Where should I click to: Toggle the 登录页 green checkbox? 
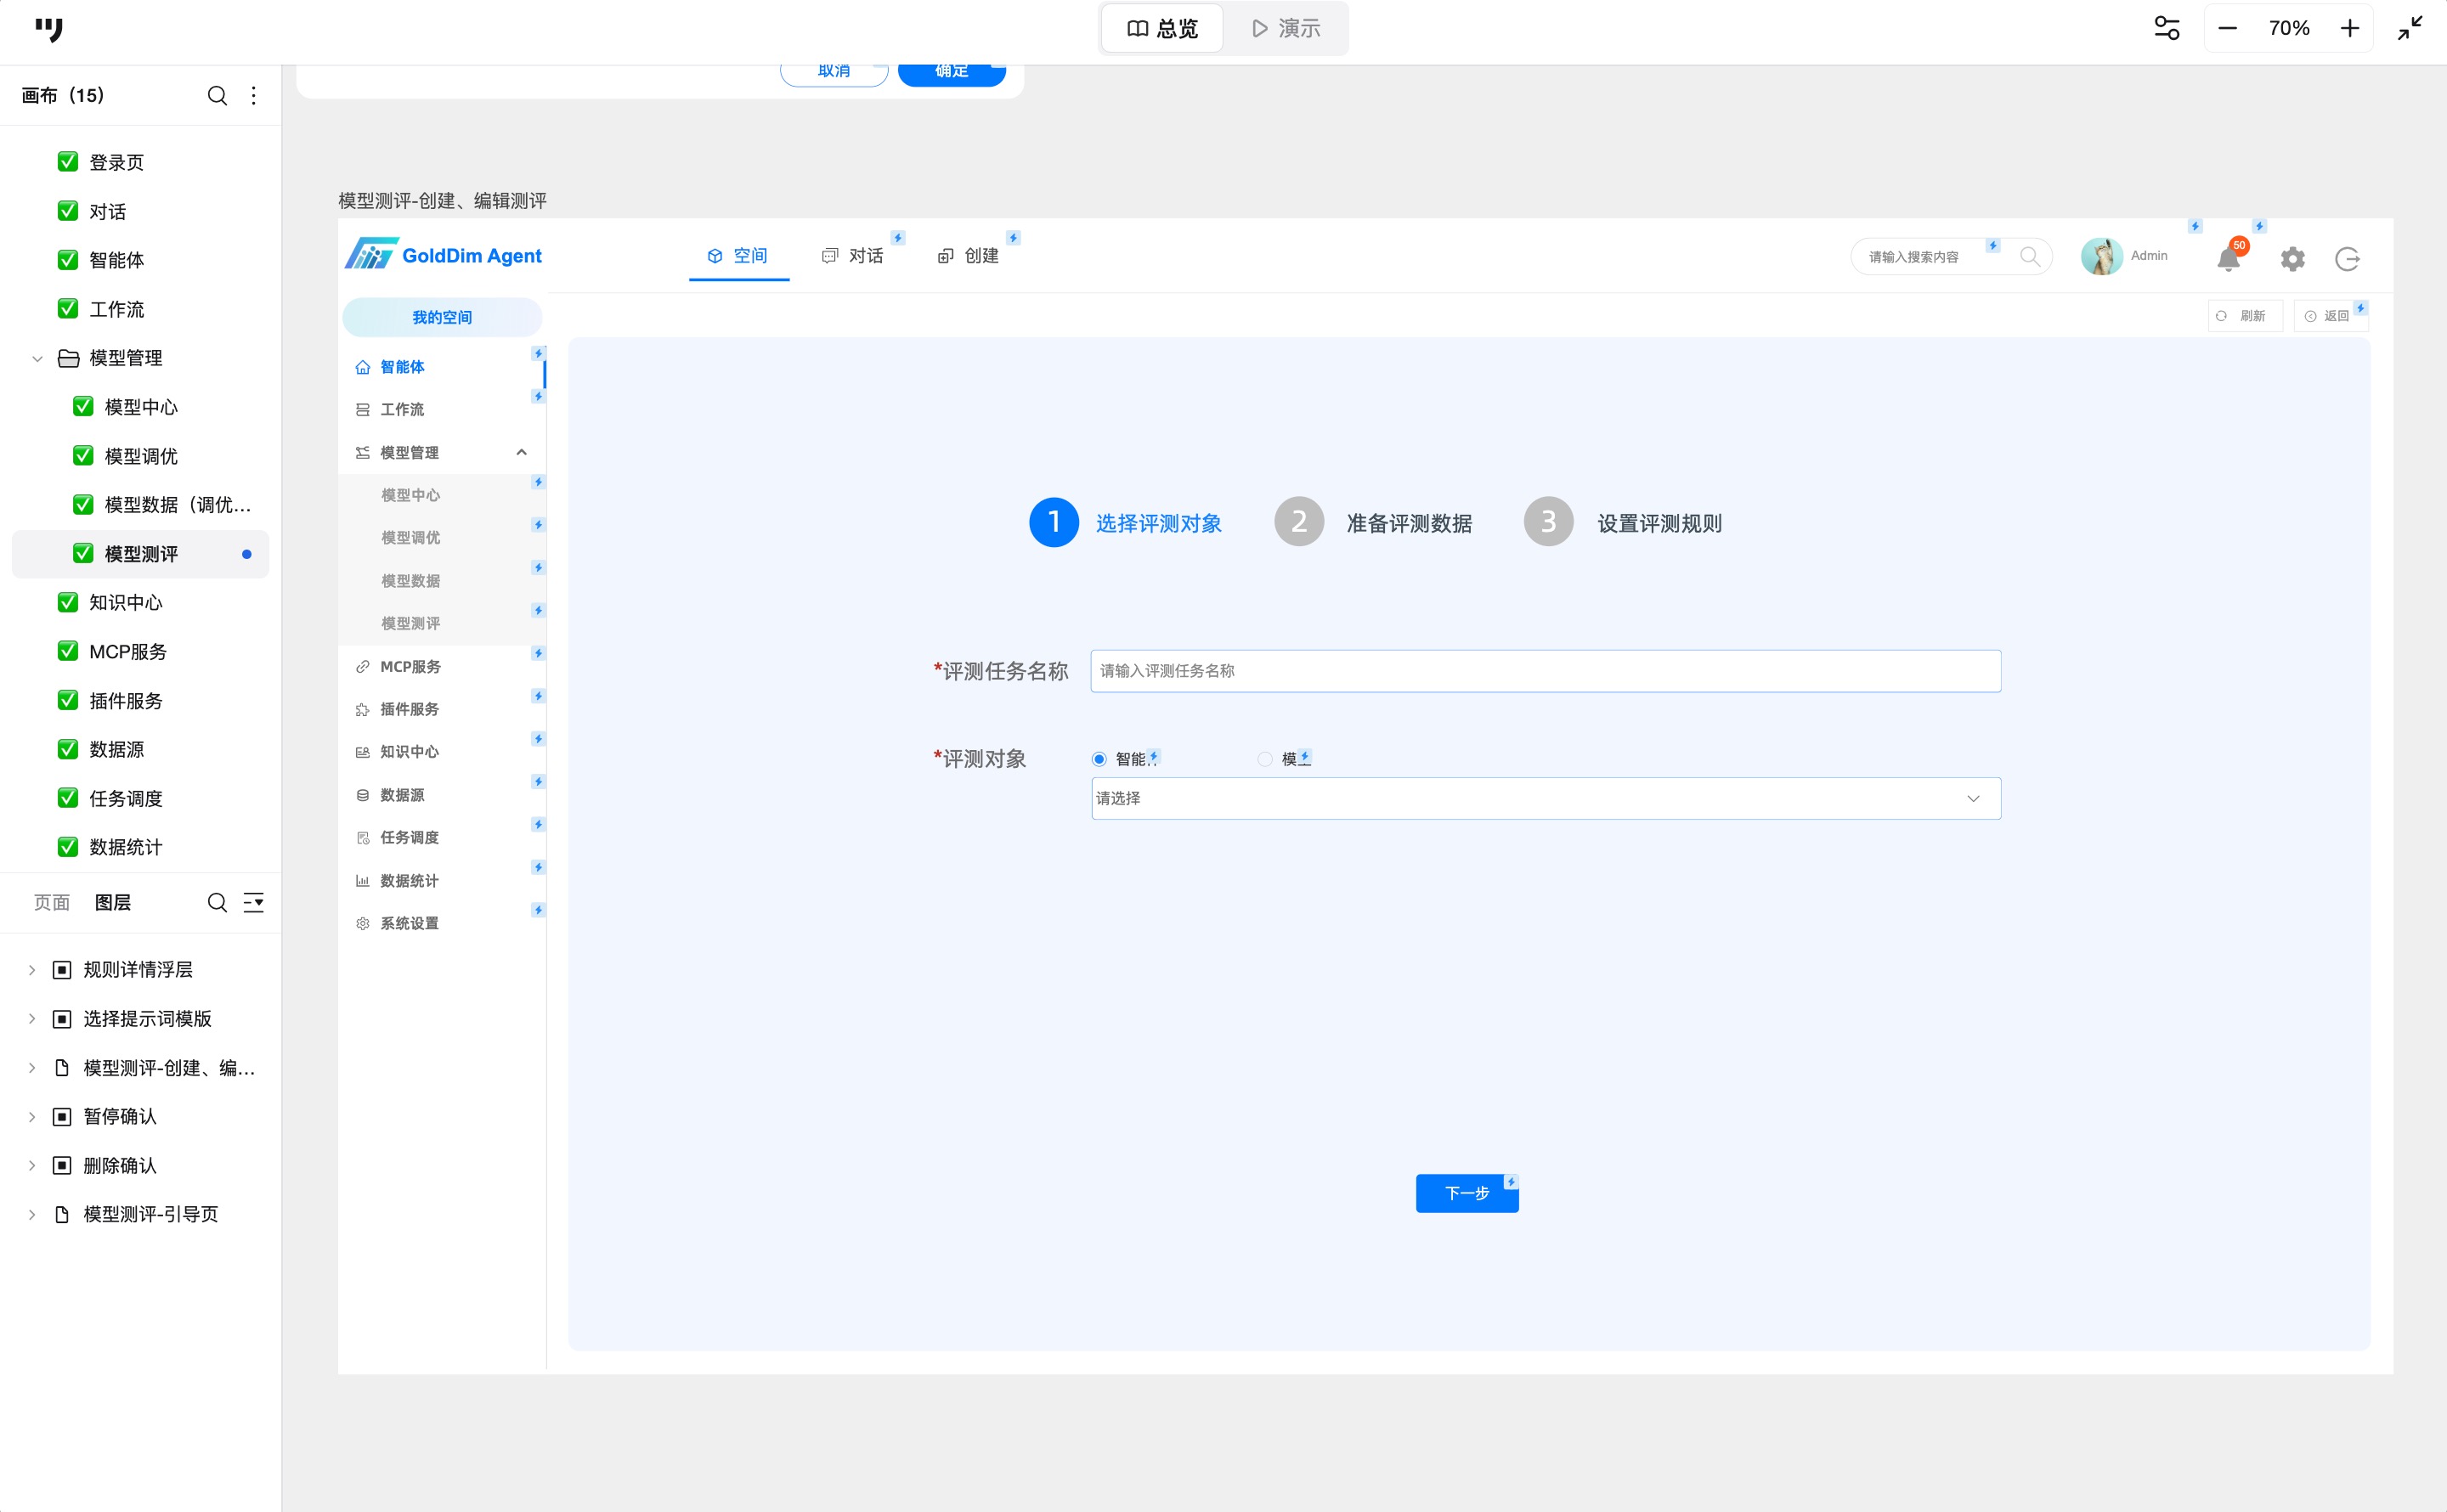(x=68, y=162)
